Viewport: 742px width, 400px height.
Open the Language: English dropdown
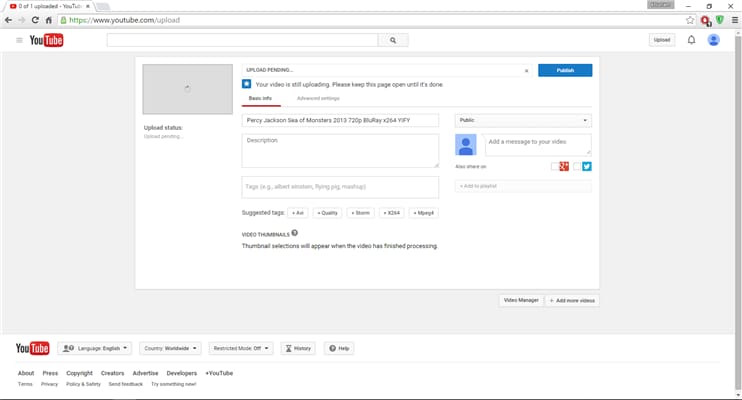95,348
